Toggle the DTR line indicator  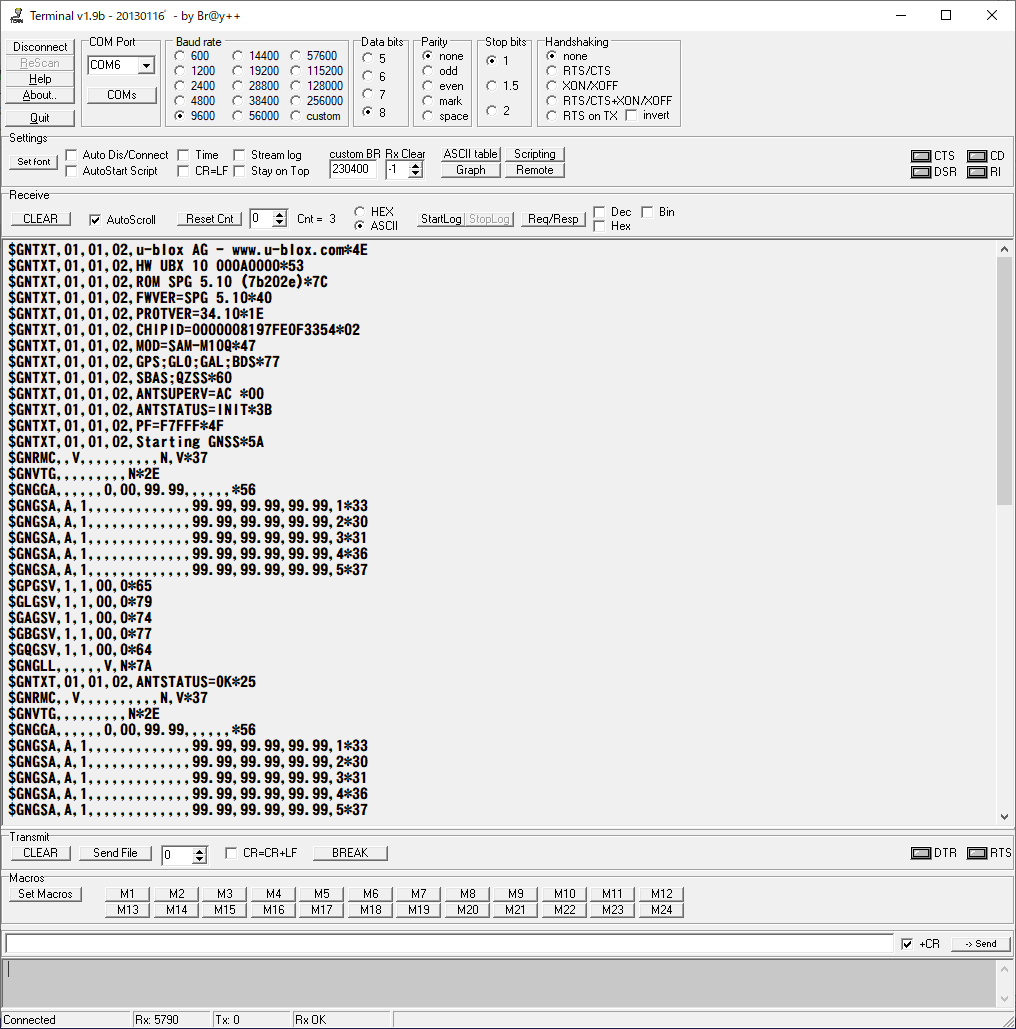click(921, 853)
